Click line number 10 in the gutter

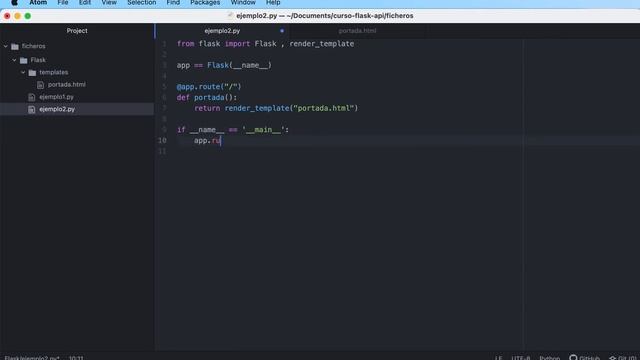click(x=162, y=140)
